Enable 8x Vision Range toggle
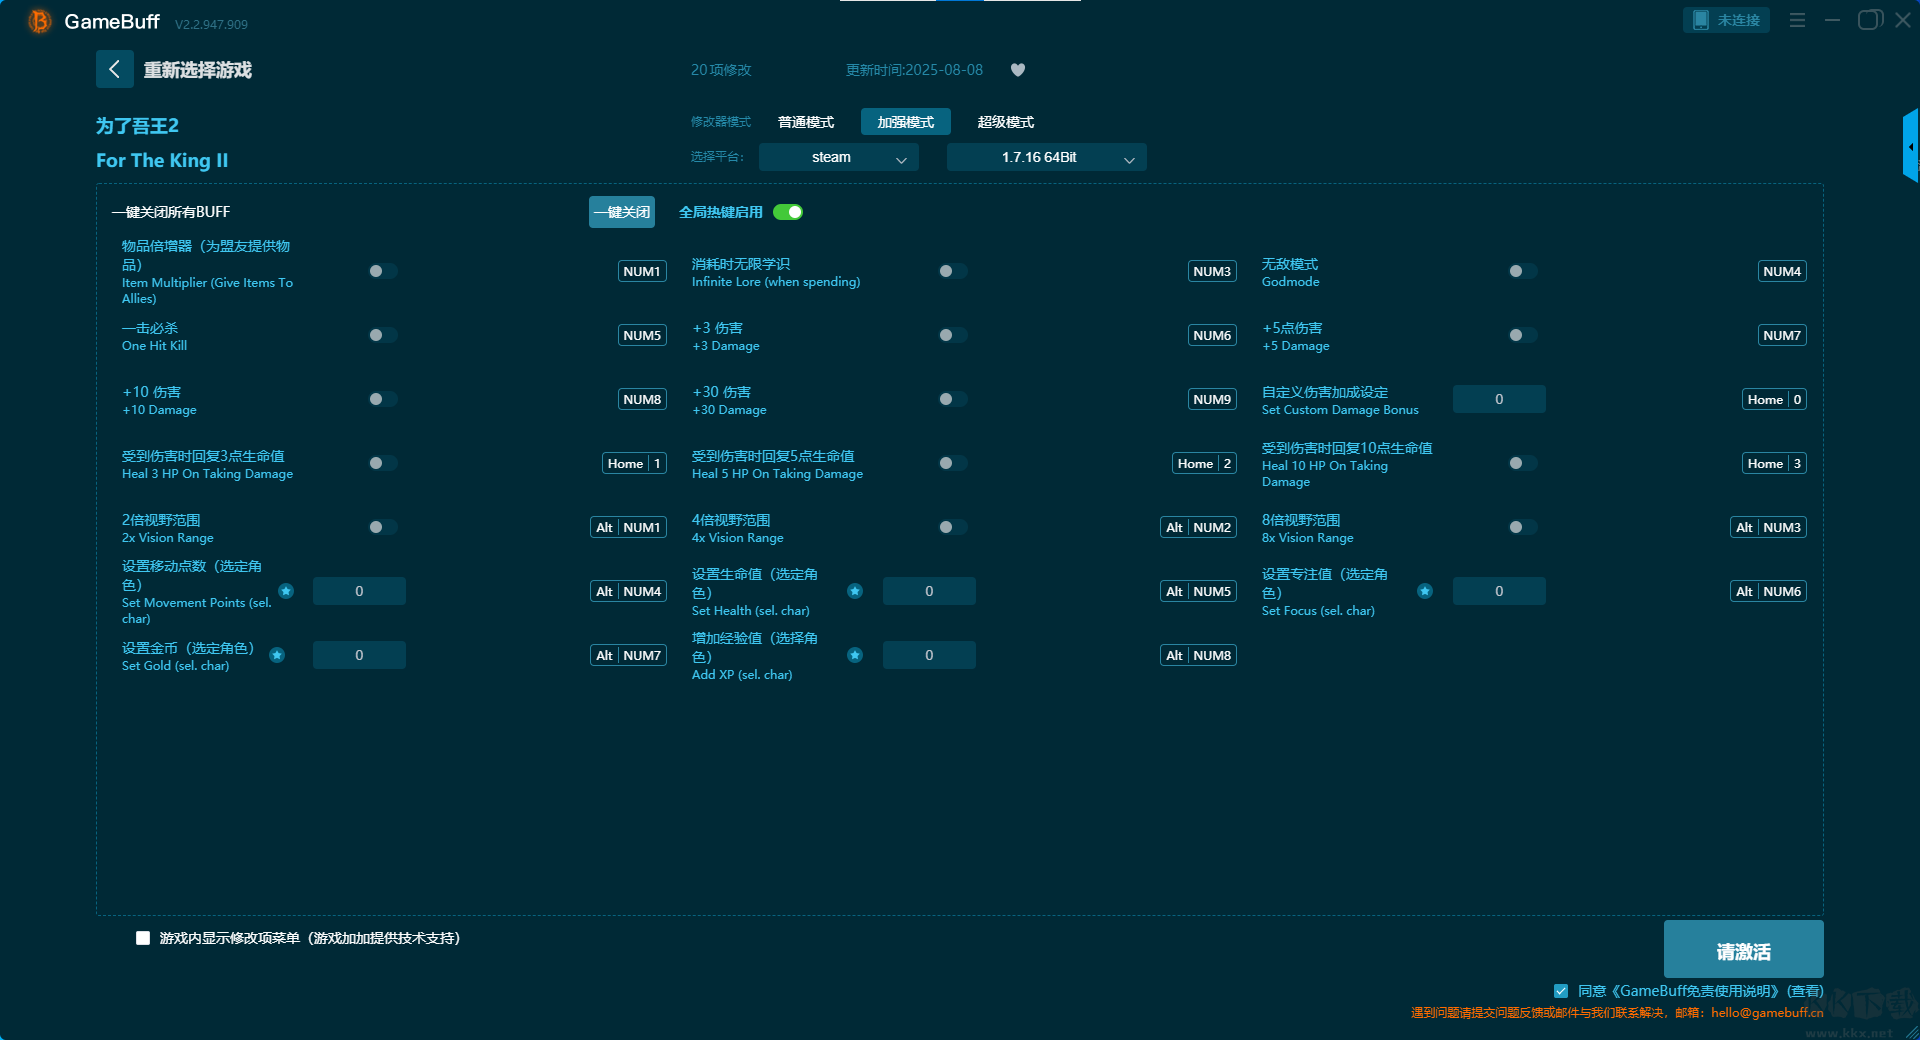The width and height of the screenshot is (1920, 1040). (1523, 527)
